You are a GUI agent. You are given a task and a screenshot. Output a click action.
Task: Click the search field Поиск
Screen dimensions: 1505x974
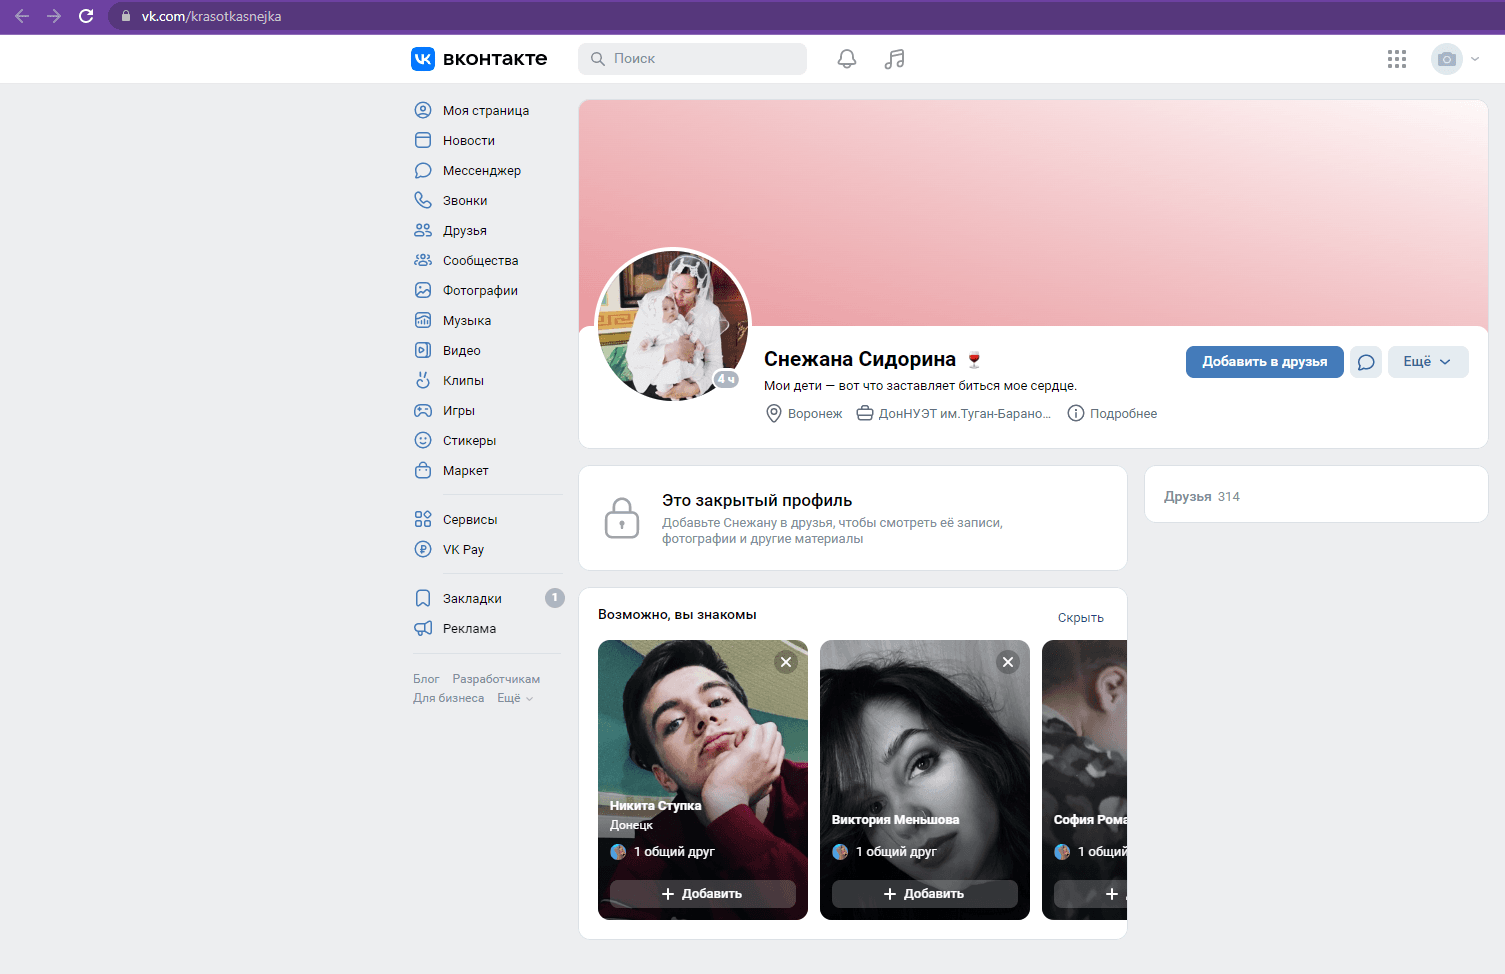[x=692, y=59]
